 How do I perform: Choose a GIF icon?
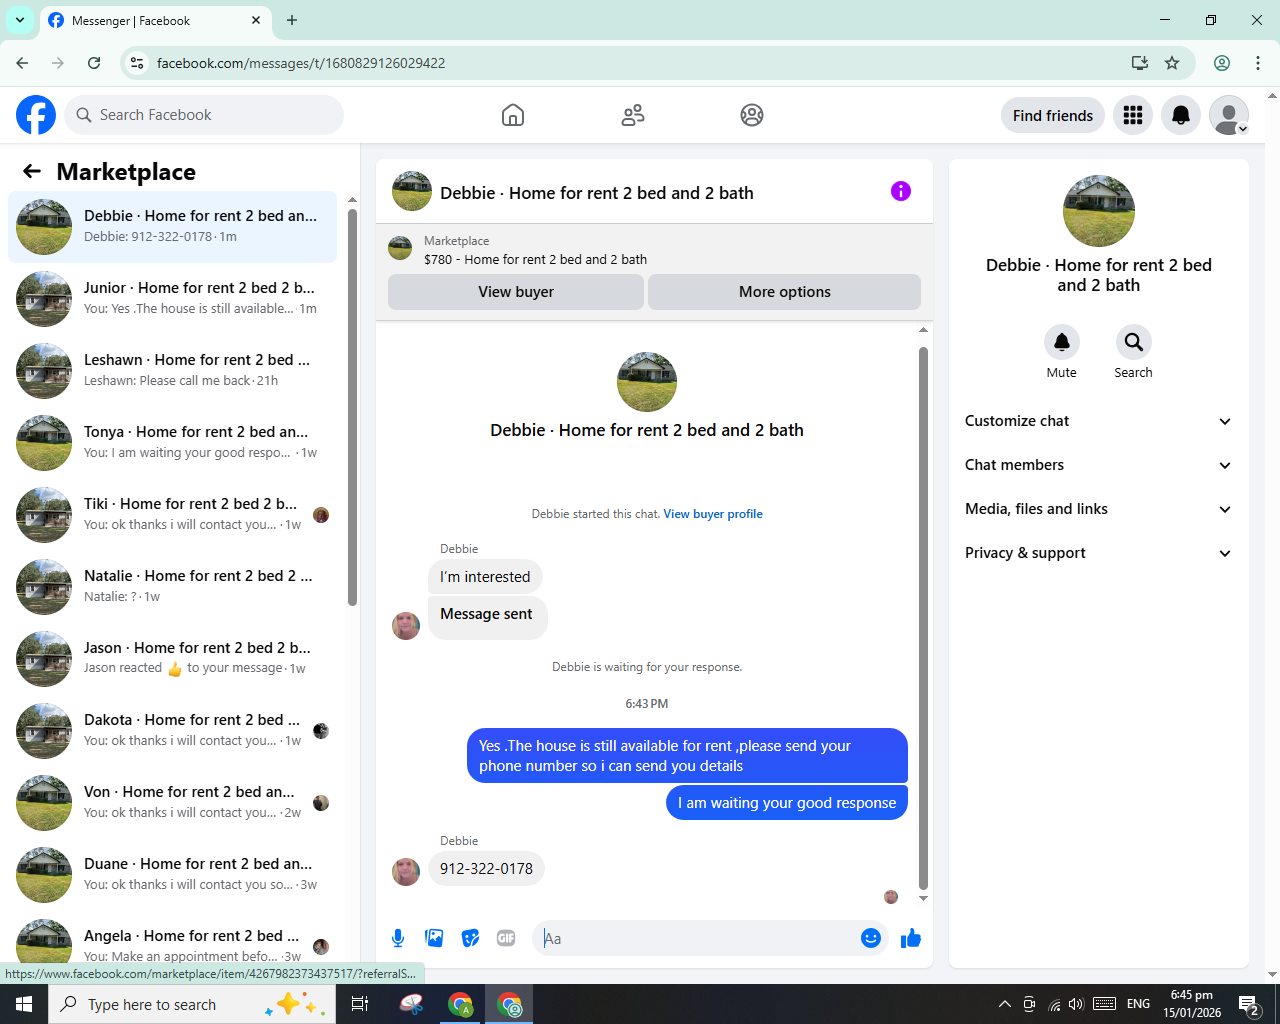click(506, 938)
